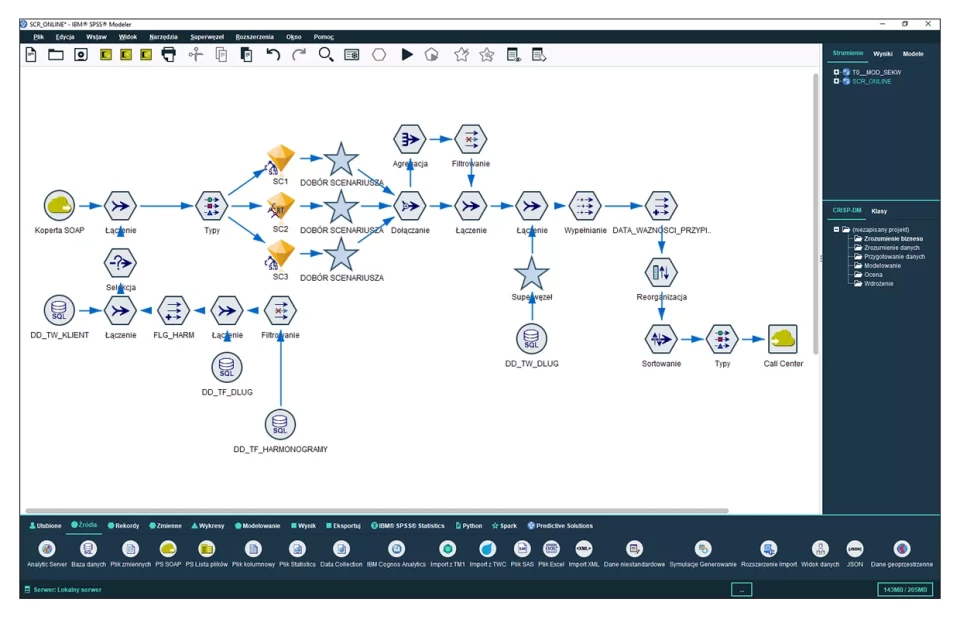This screenshot has width=960, height=619.
Task: Click the Baza danych palette icon
Action: [x=88, y=549]
